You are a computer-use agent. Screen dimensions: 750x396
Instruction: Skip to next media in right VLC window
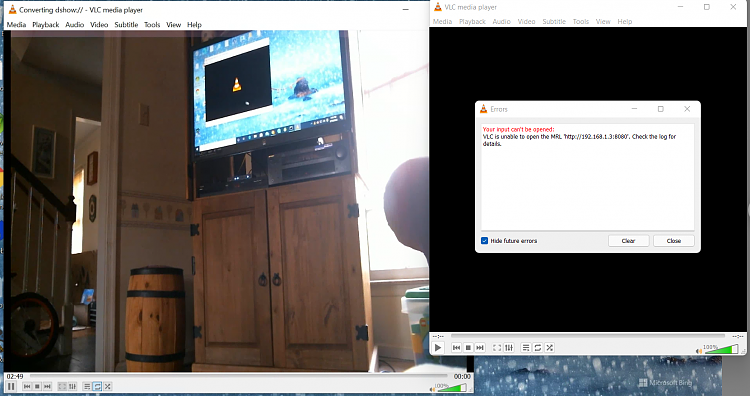pos(480,348)
